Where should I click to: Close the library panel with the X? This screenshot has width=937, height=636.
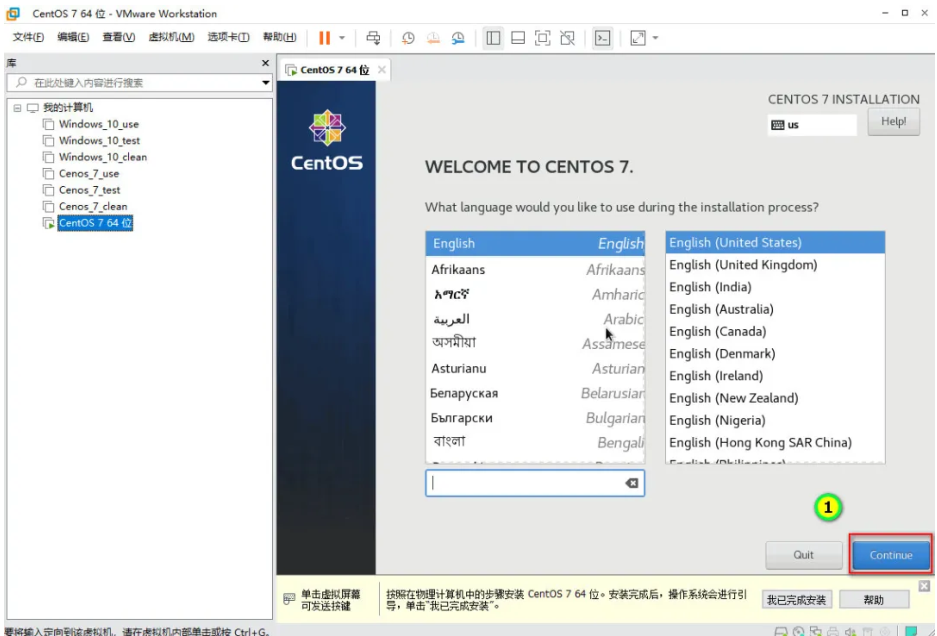pos(265,63)
